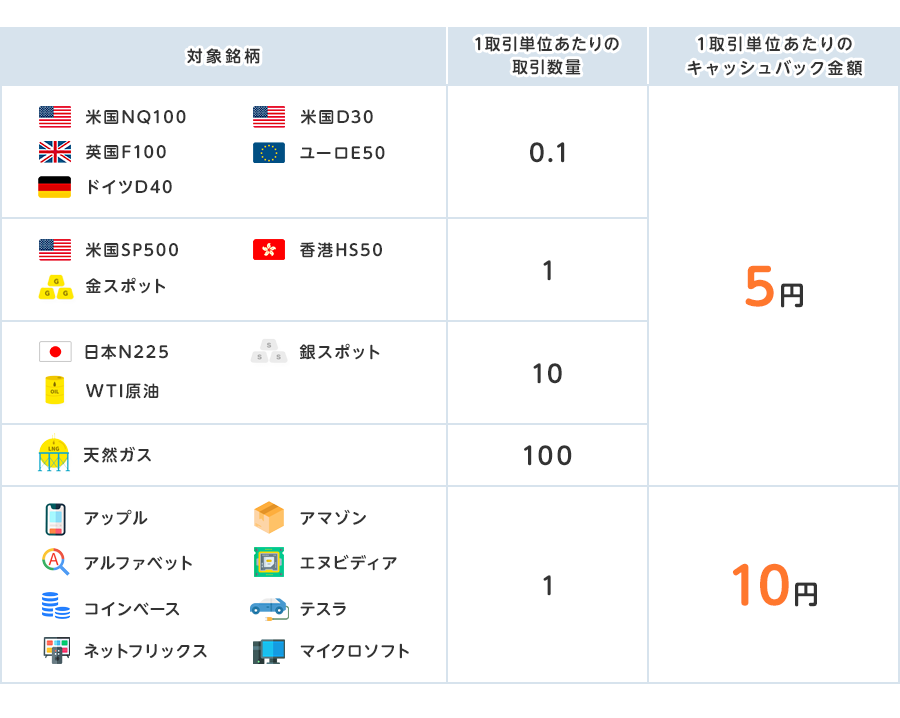
Task: Select the 0.1 trade quantity cell
Action: tap(546, 151)
